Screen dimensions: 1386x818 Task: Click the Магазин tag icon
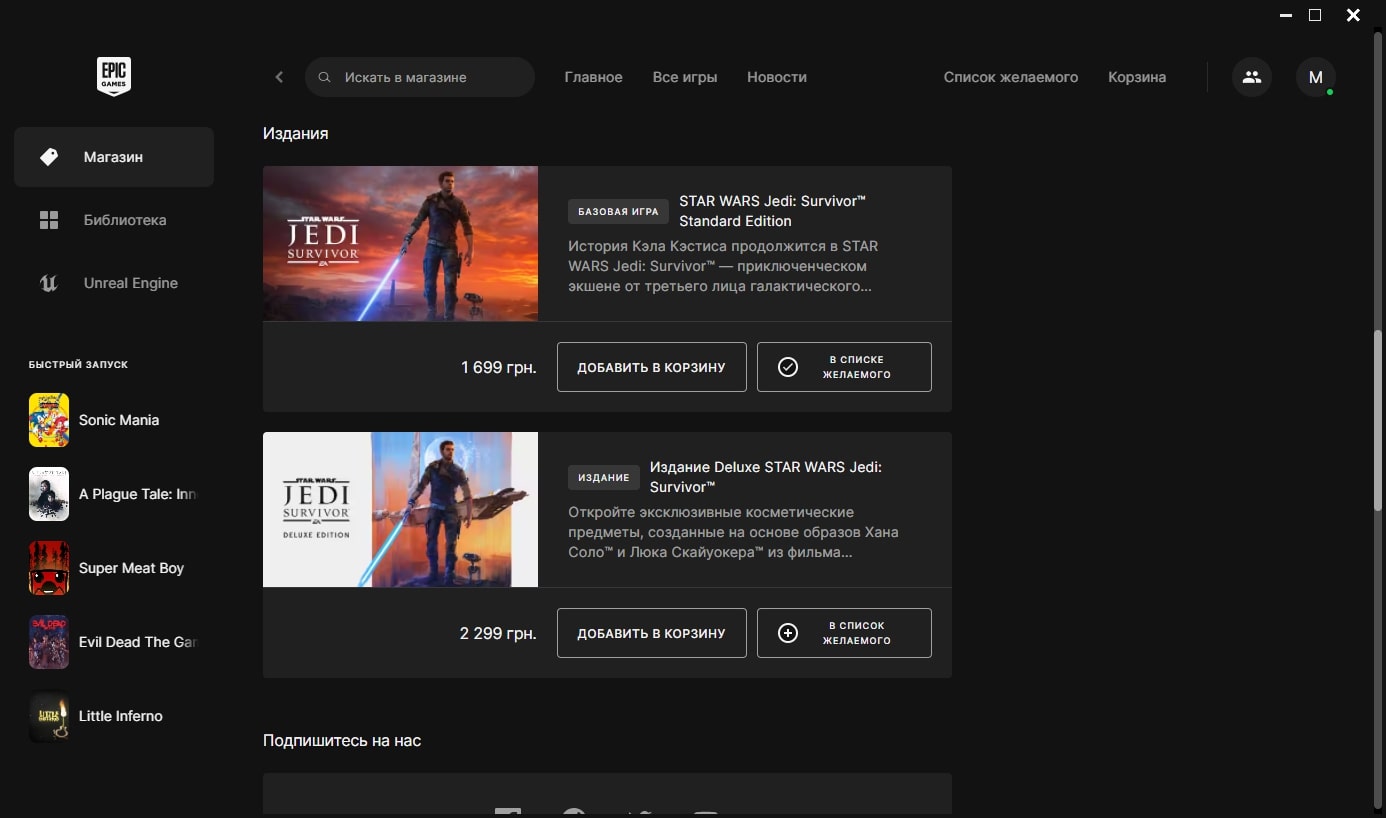tap(49, 157)
